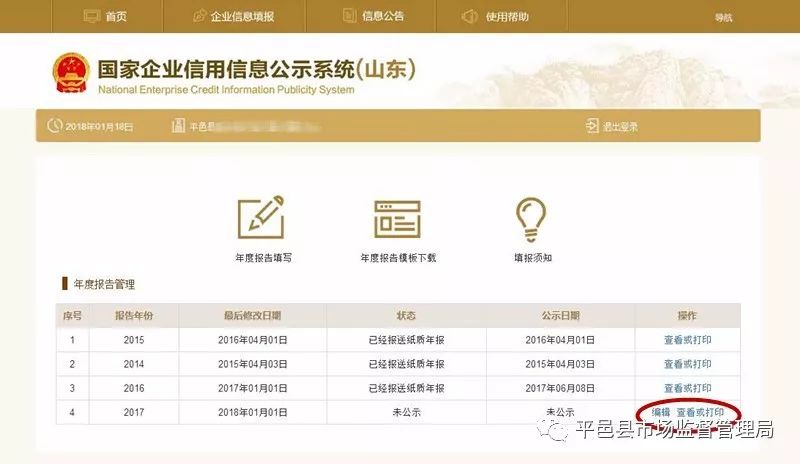Click the national emblem logo

tap(71, 73)
